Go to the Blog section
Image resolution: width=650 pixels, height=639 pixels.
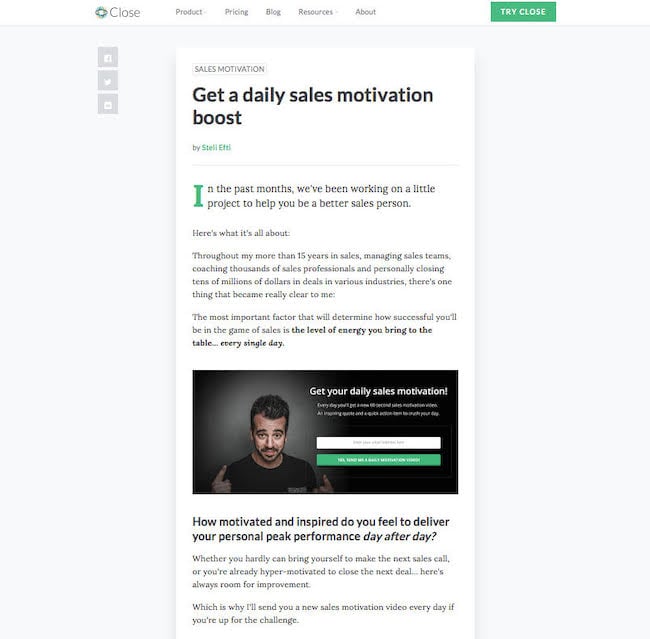point(273,12)
